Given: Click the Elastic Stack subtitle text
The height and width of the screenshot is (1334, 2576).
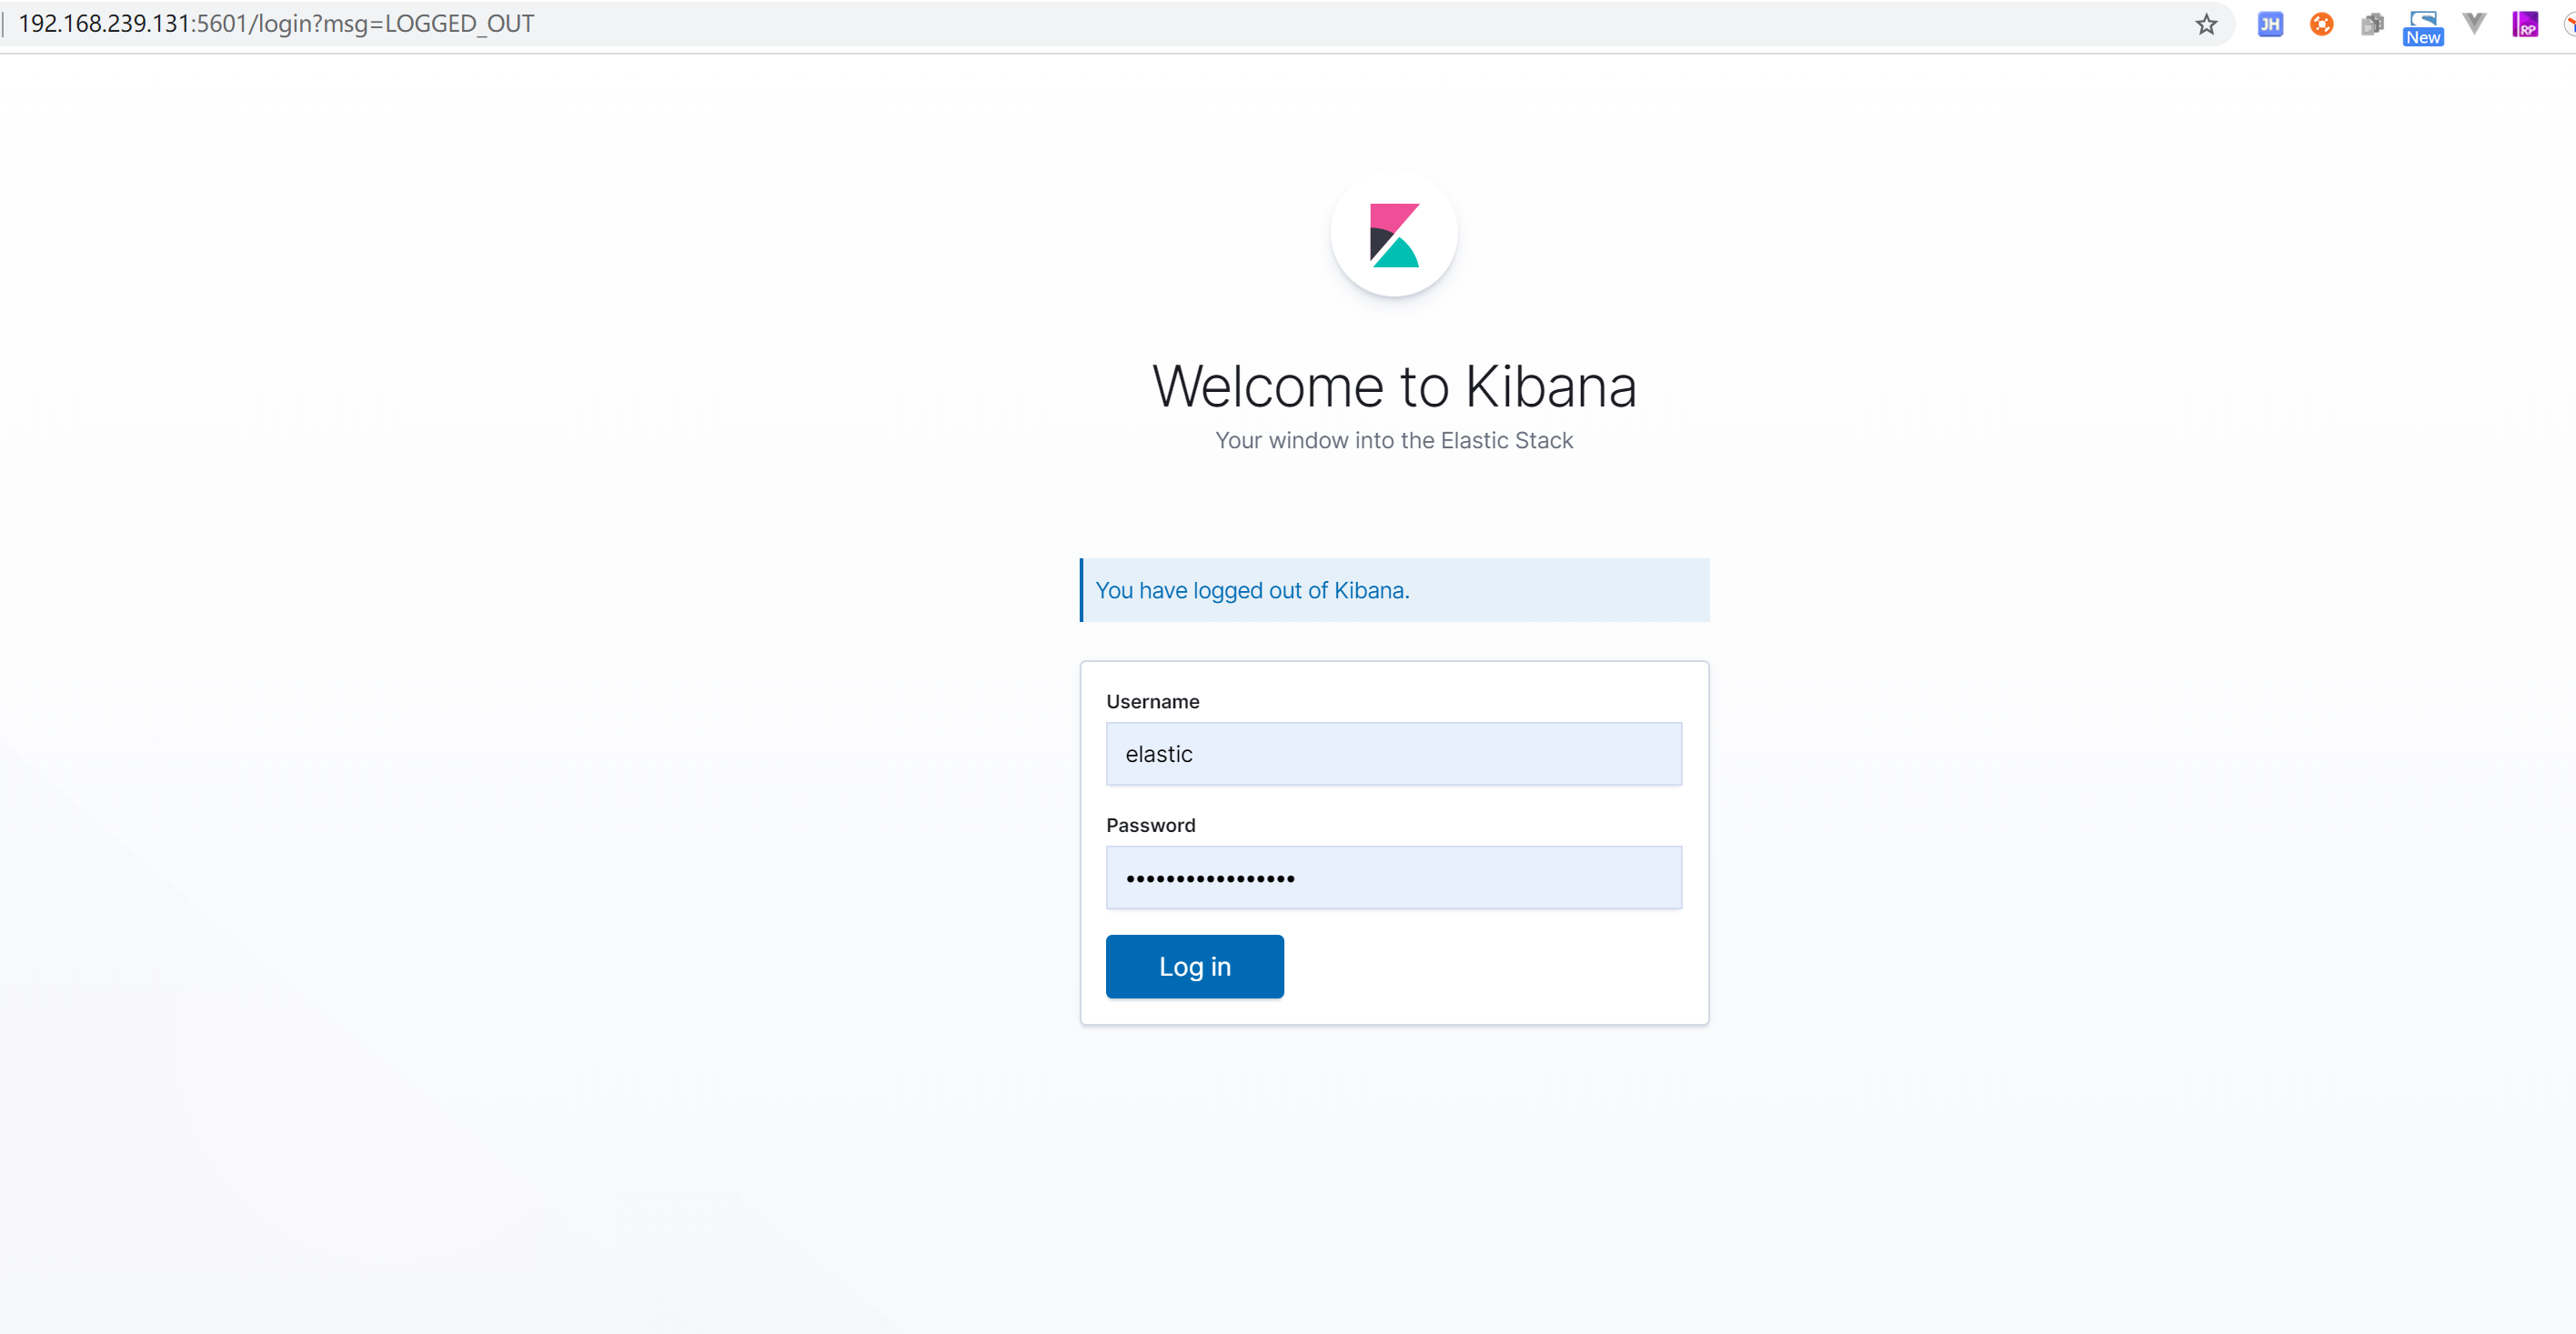Looking at the screenshot, I should 1394,441.
